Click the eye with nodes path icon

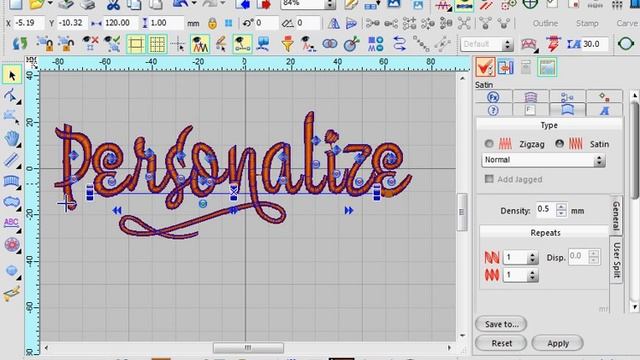click(242, 44)
